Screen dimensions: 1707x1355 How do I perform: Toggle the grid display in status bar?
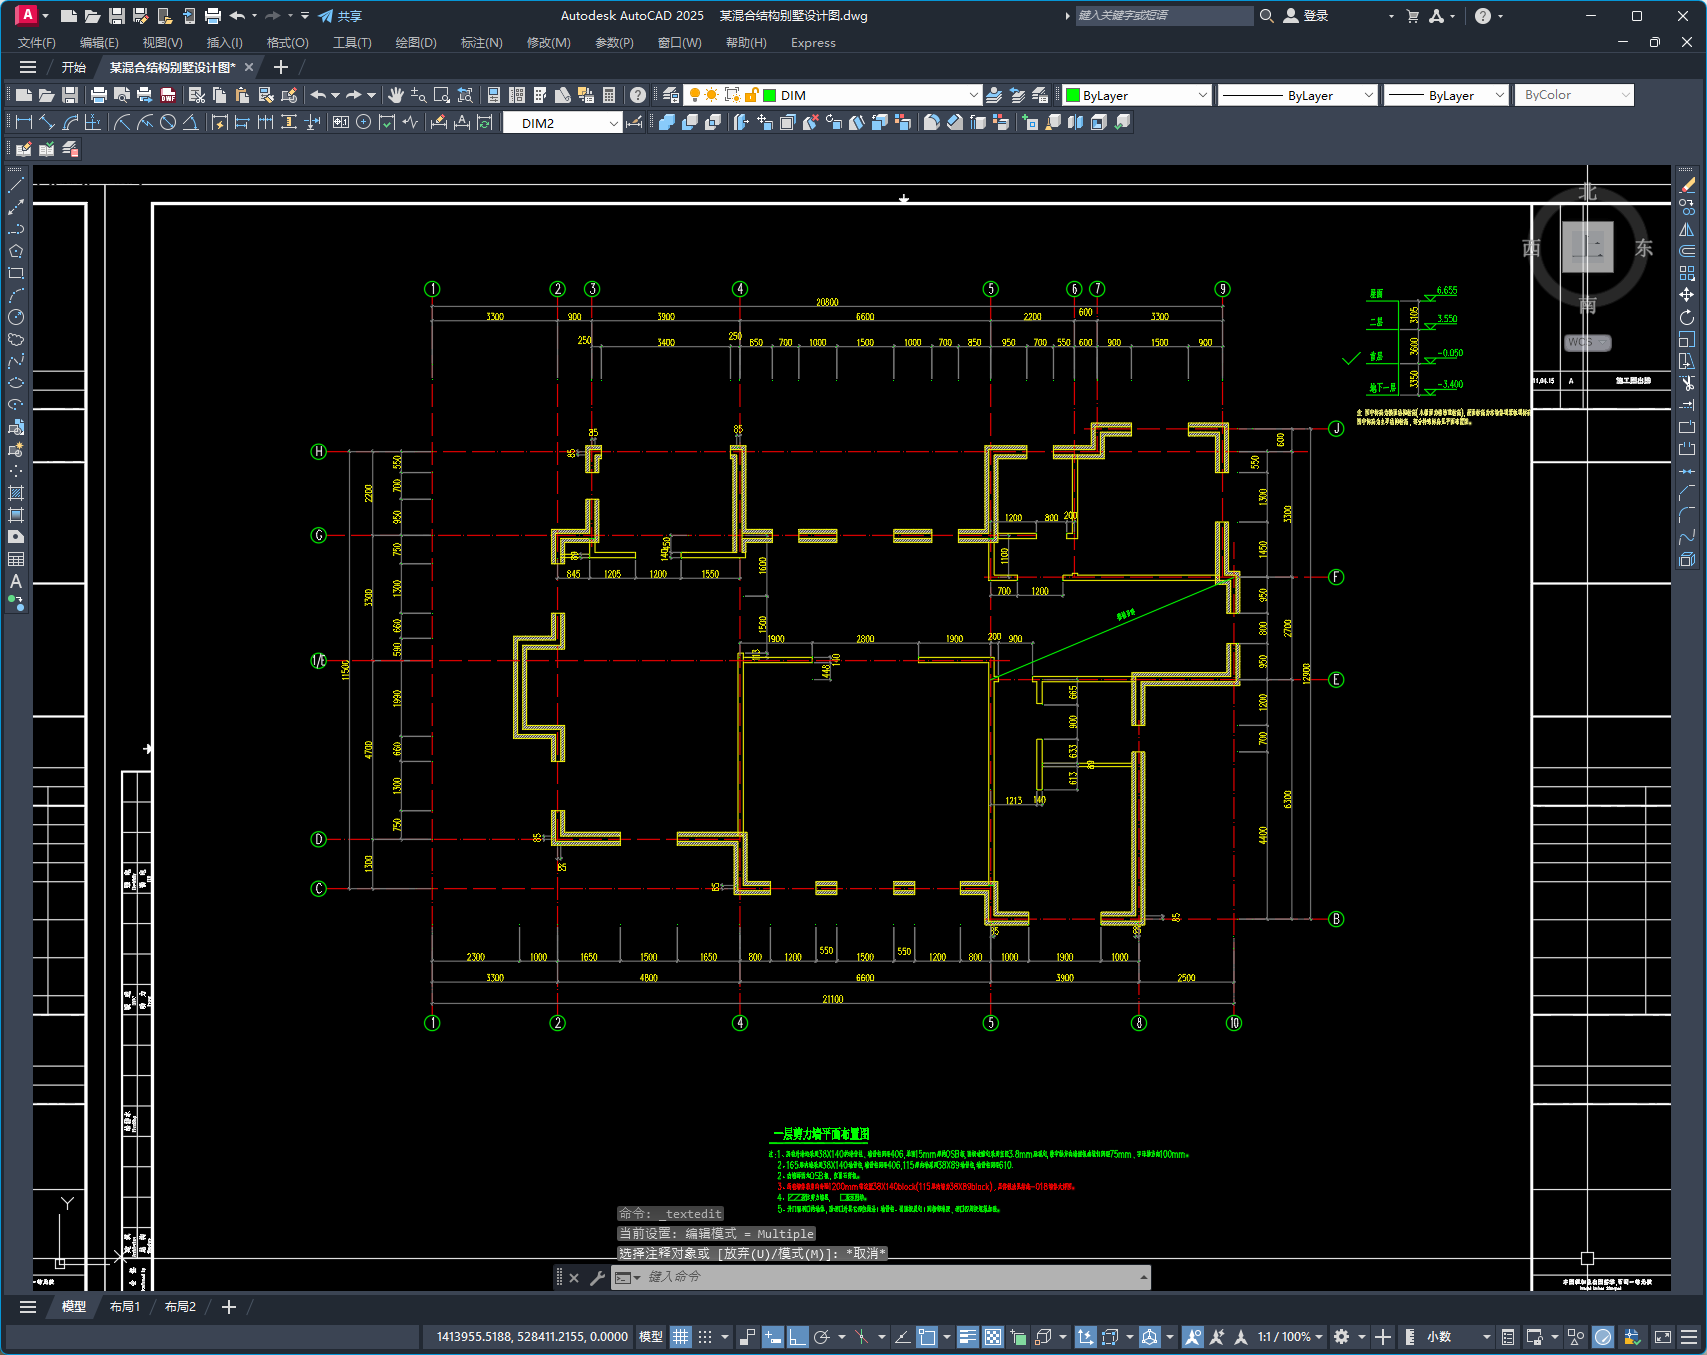(681, 1337)
